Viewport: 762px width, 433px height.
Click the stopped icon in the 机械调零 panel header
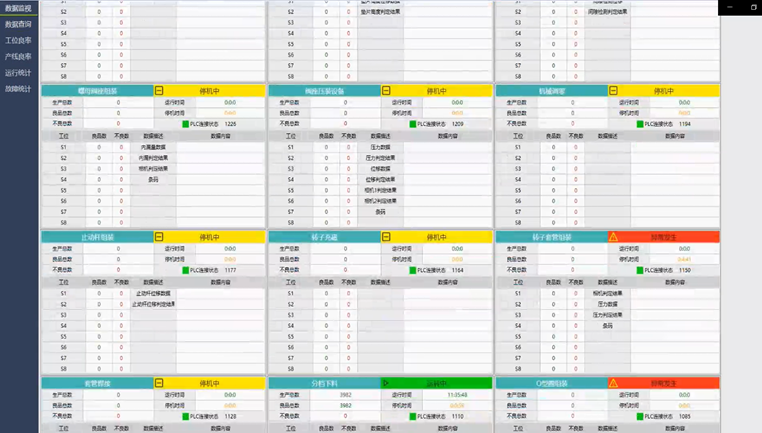(613, 91)
